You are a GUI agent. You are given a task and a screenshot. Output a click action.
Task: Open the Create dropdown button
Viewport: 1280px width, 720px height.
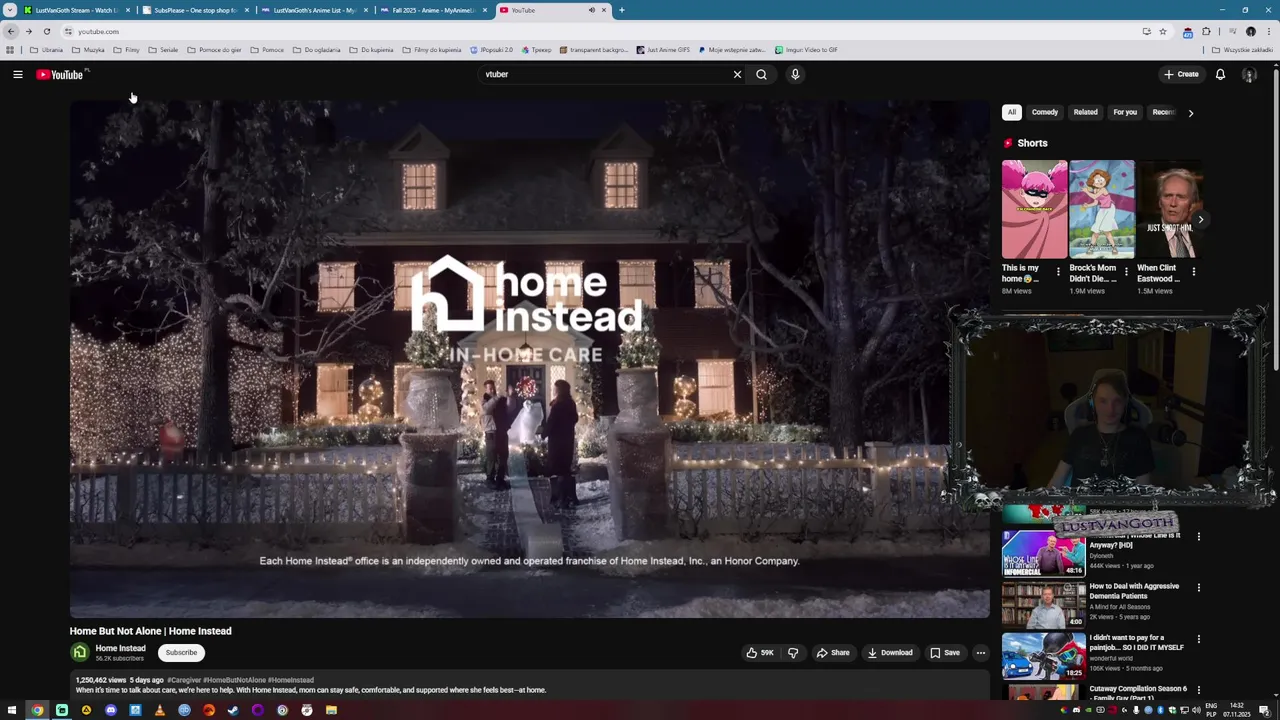(1181, 74)
